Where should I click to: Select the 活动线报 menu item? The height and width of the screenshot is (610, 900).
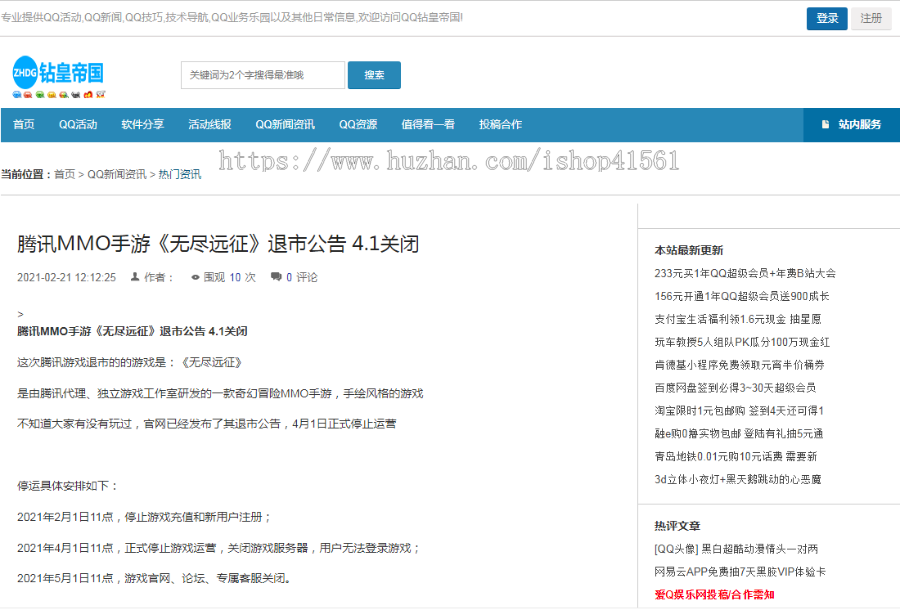210,125
